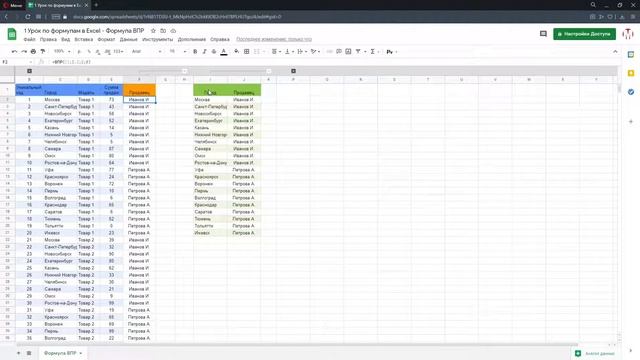This screenshot has height=360, width=640.
Task: Open the Инструменты menu
Action: [x=158, y=40]
